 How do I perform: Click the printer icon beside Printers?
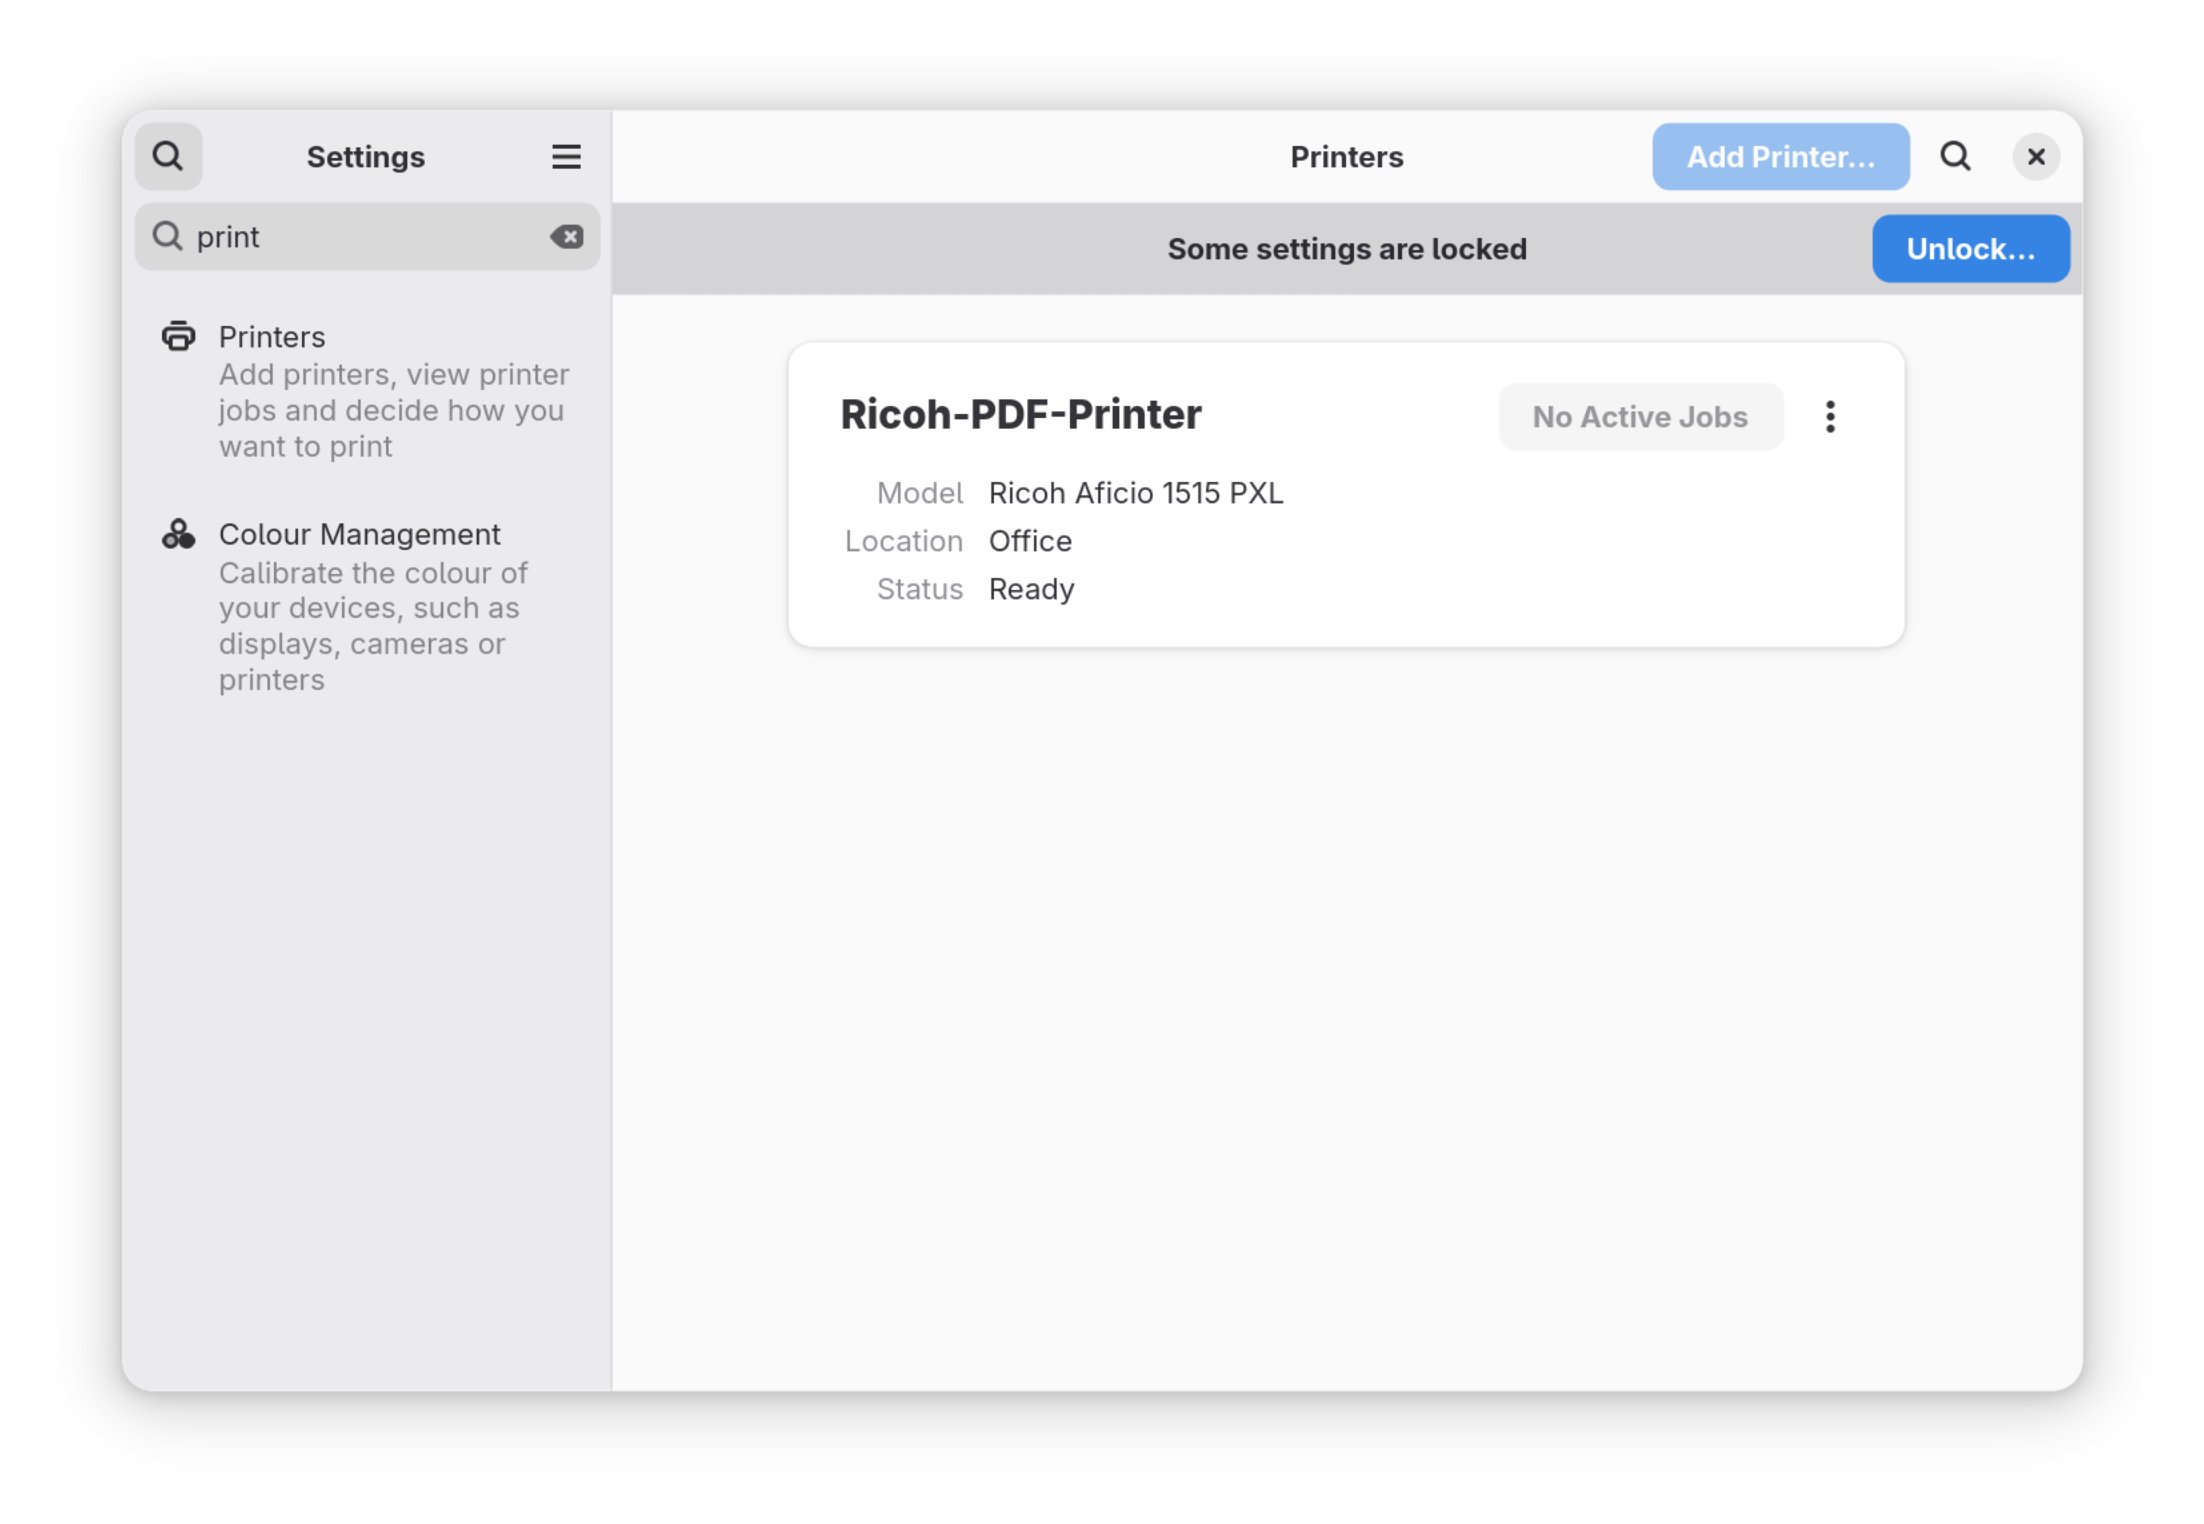(178, 336)
